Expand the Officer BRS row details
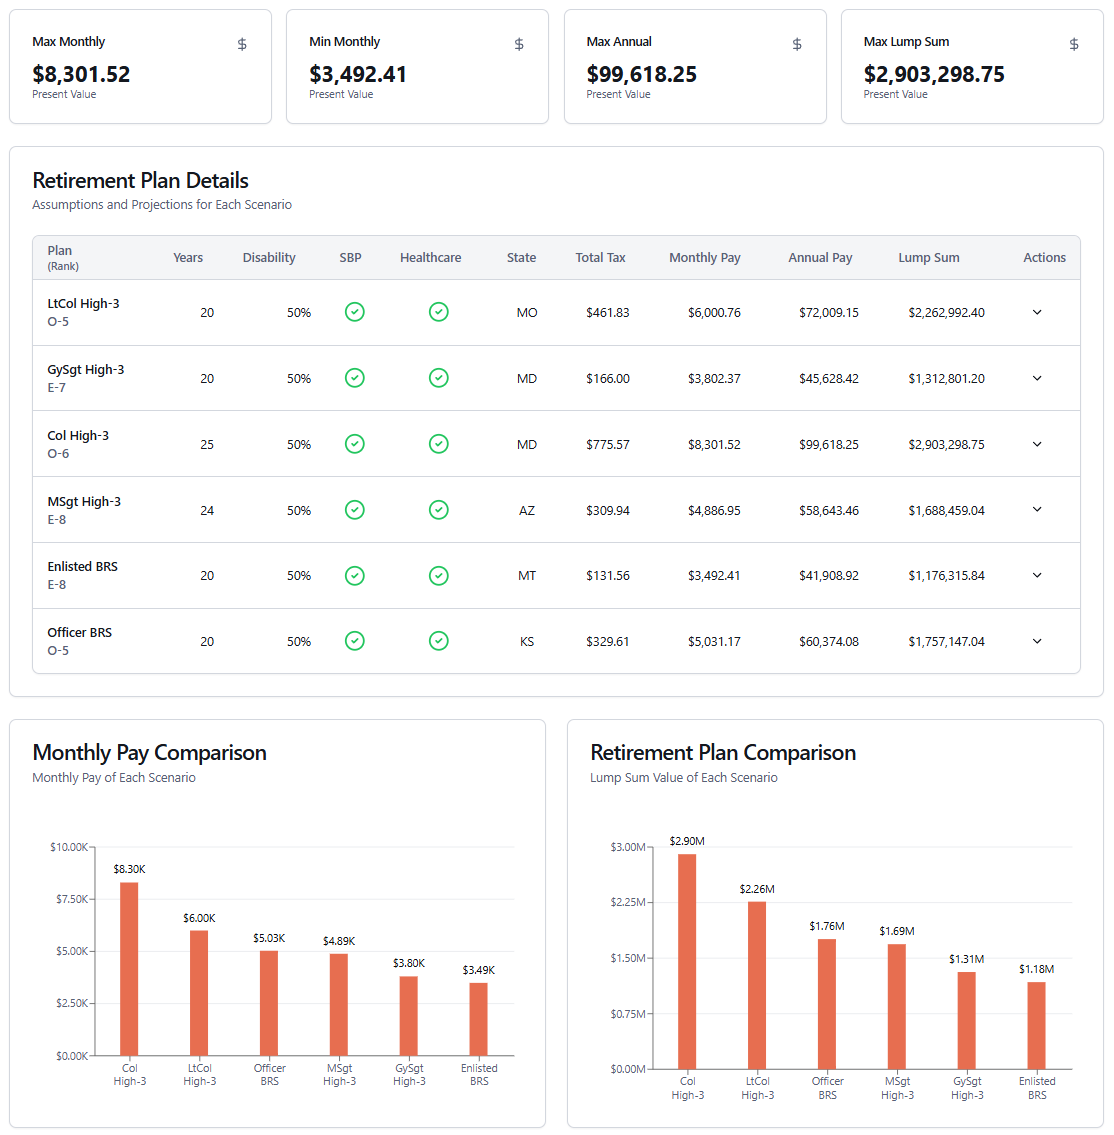 pos(1037,641)
